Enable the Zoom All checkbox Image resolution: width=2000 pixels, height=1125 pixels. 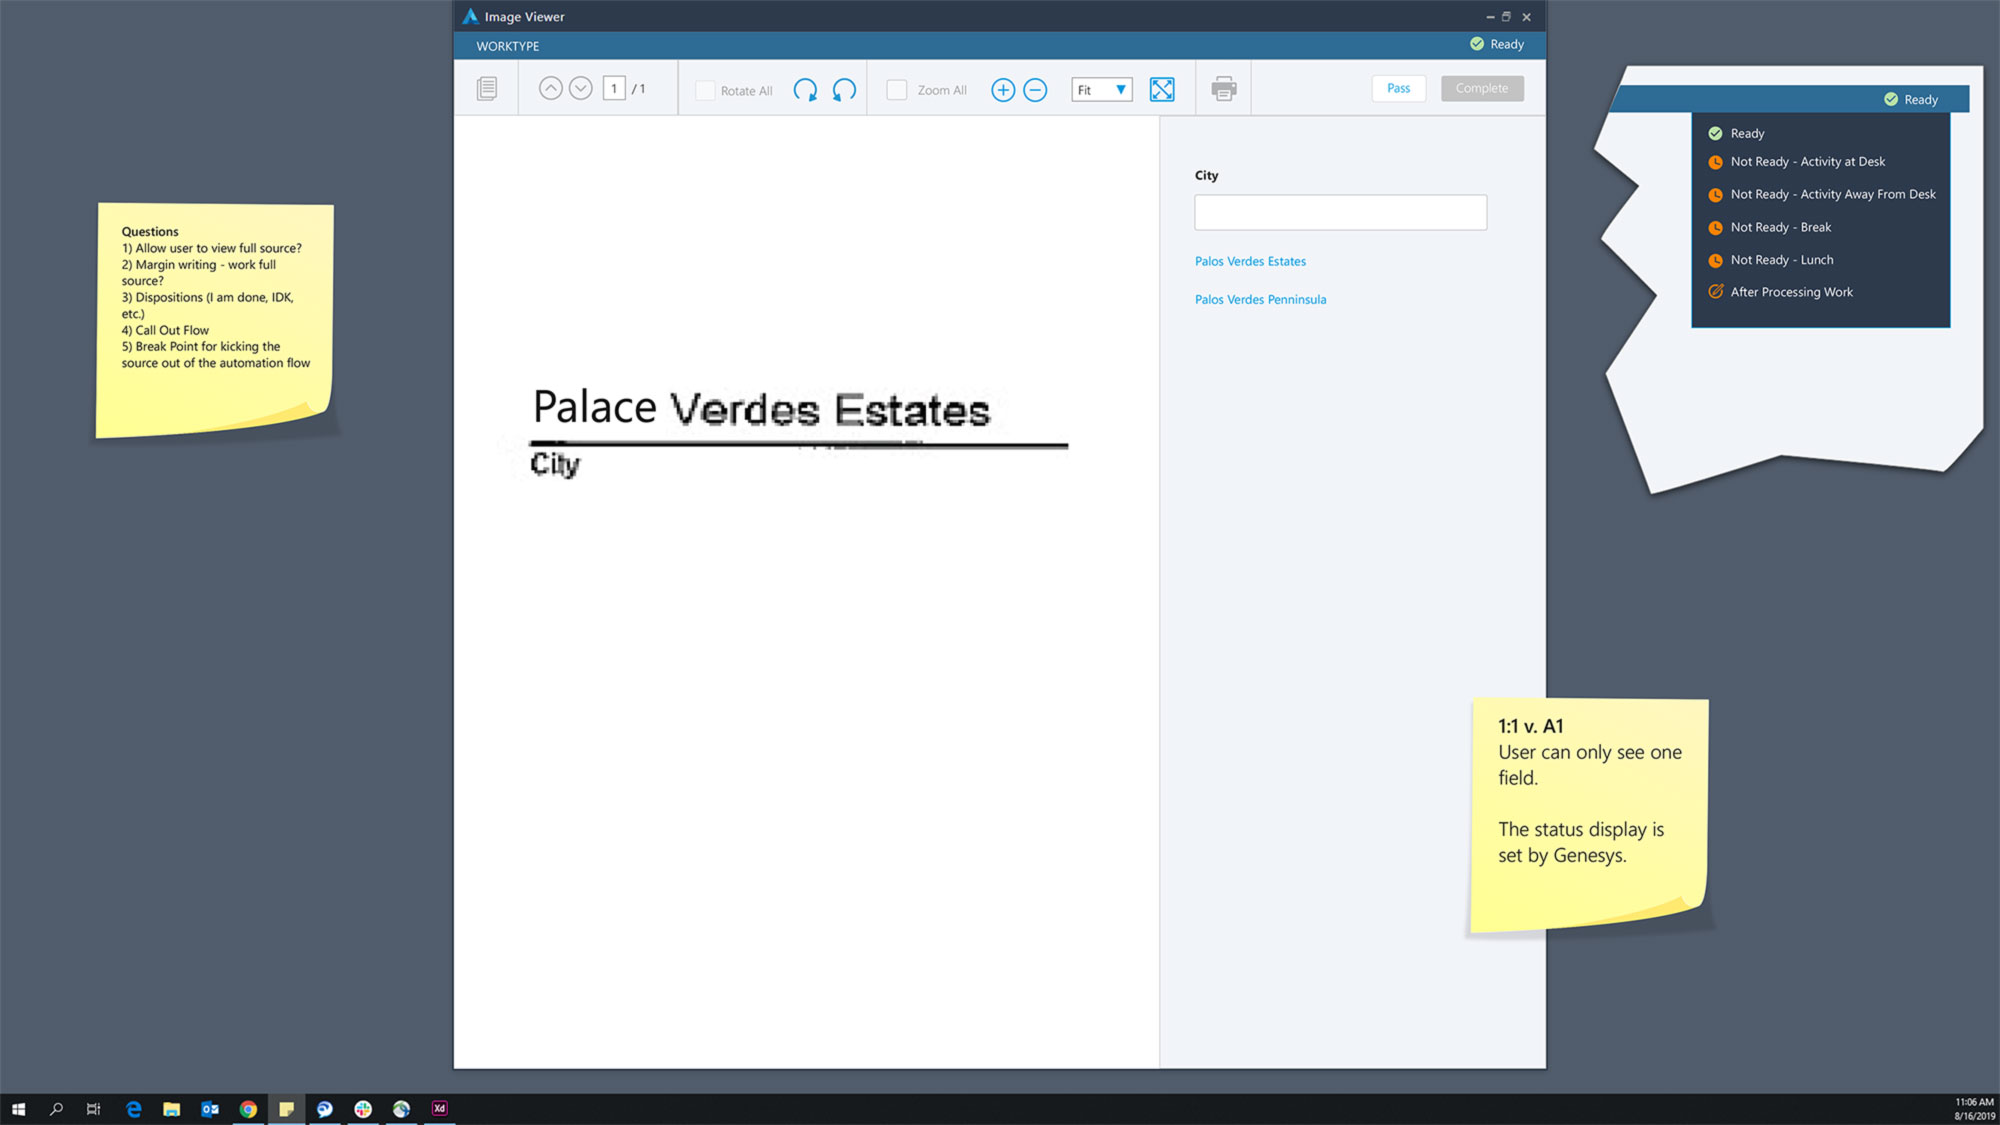897,90
